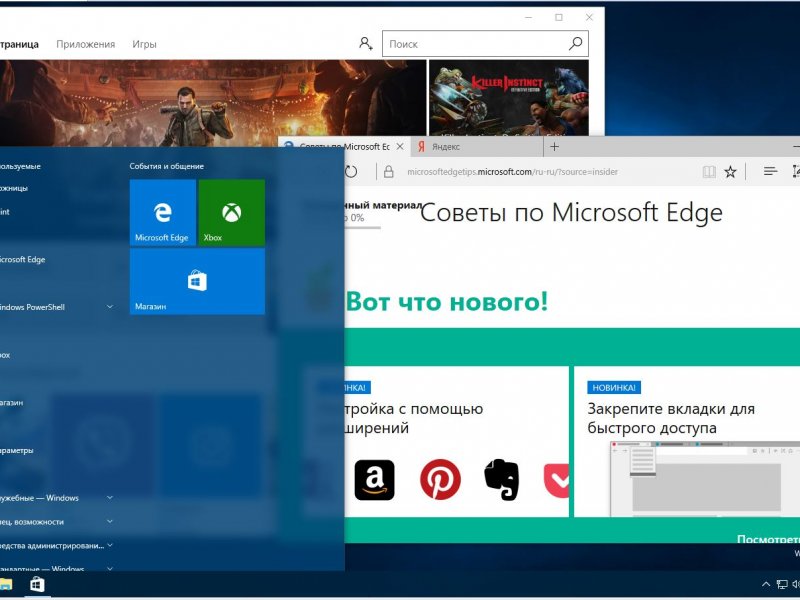Open a new tab in Edge
The height and width of the screenshot is (600, 800).
555,147
